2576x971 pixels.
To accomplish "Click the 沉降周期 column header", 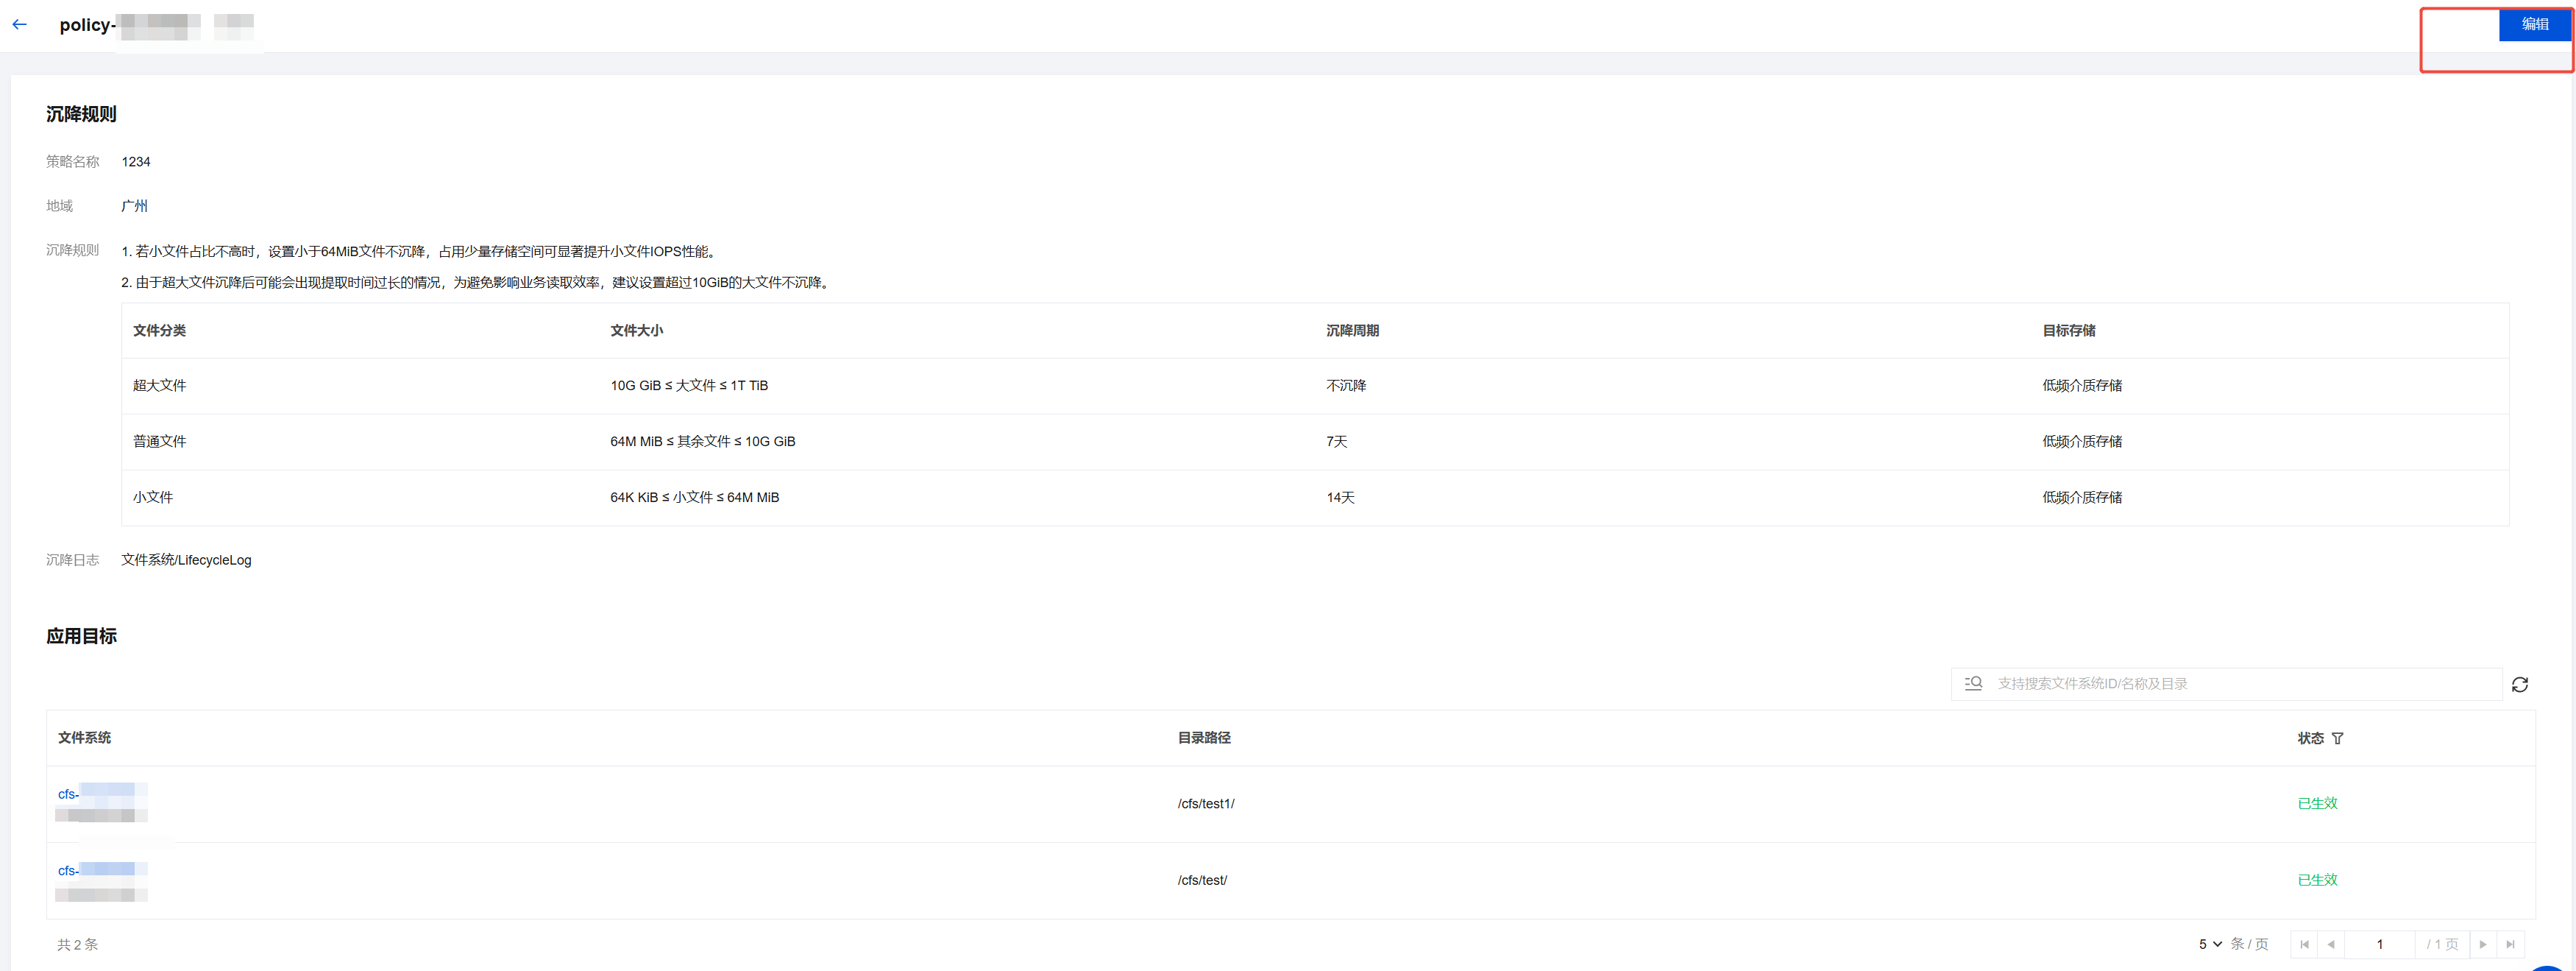I will coord(1352,331).
